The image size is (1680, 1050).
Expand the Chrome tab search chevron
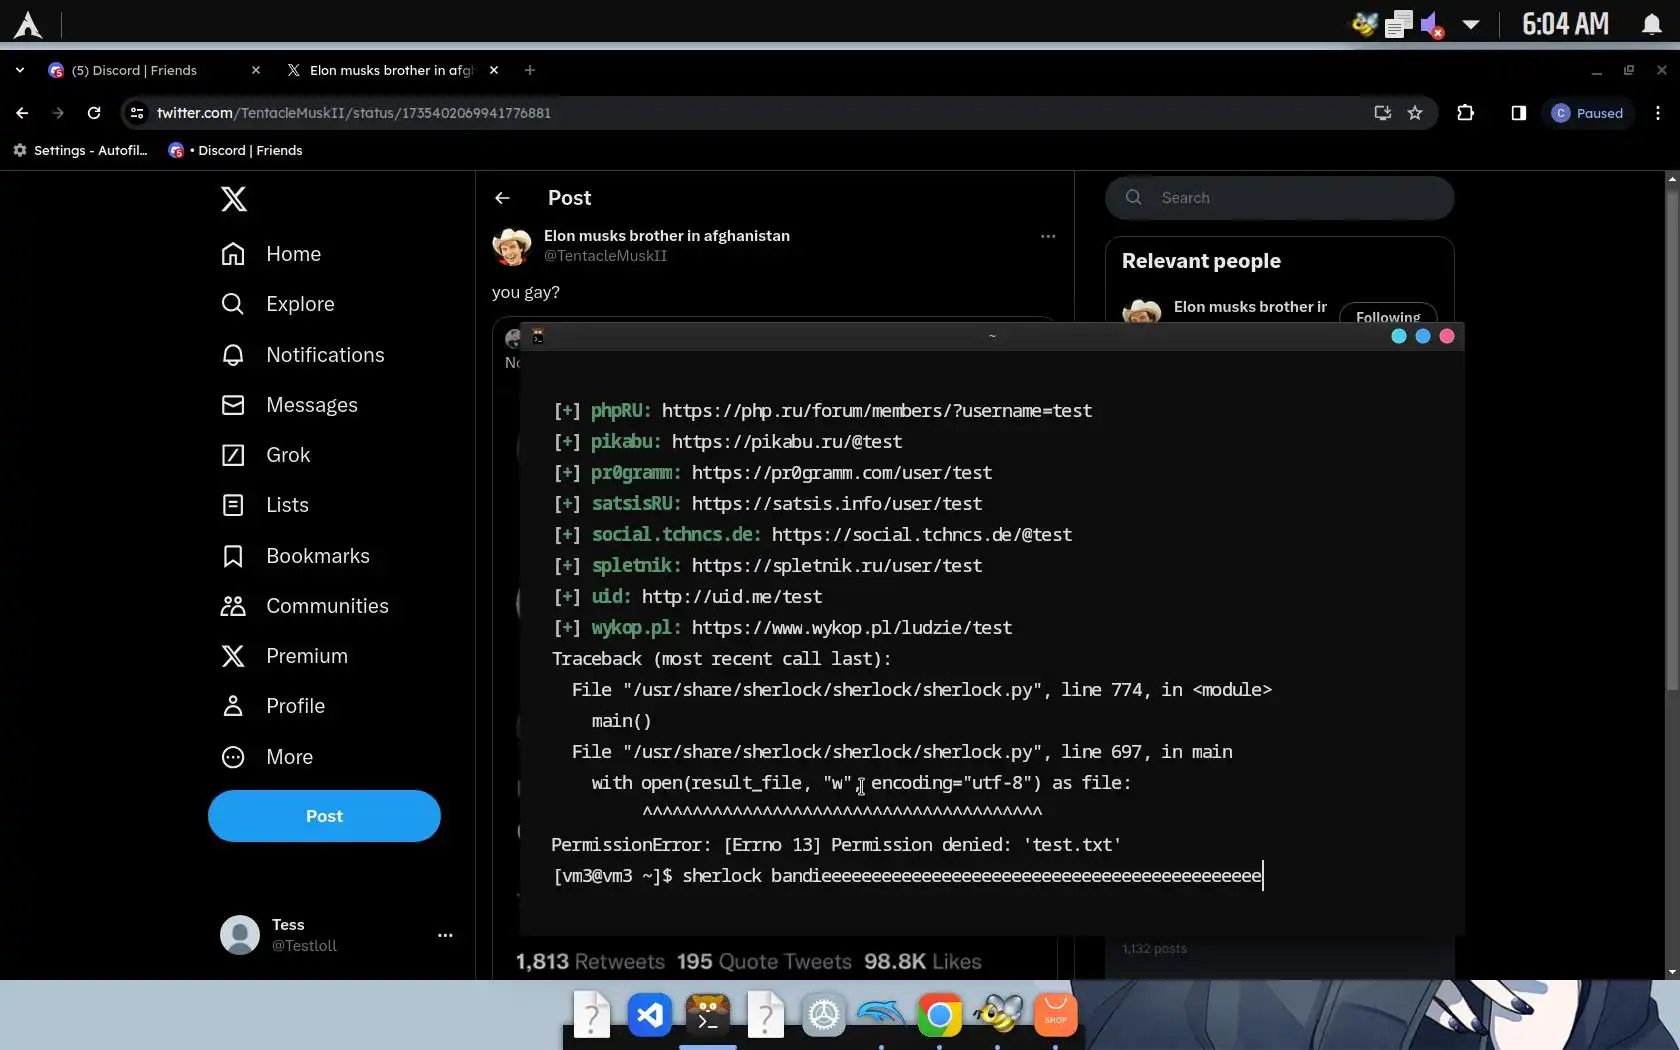(20, 70)
